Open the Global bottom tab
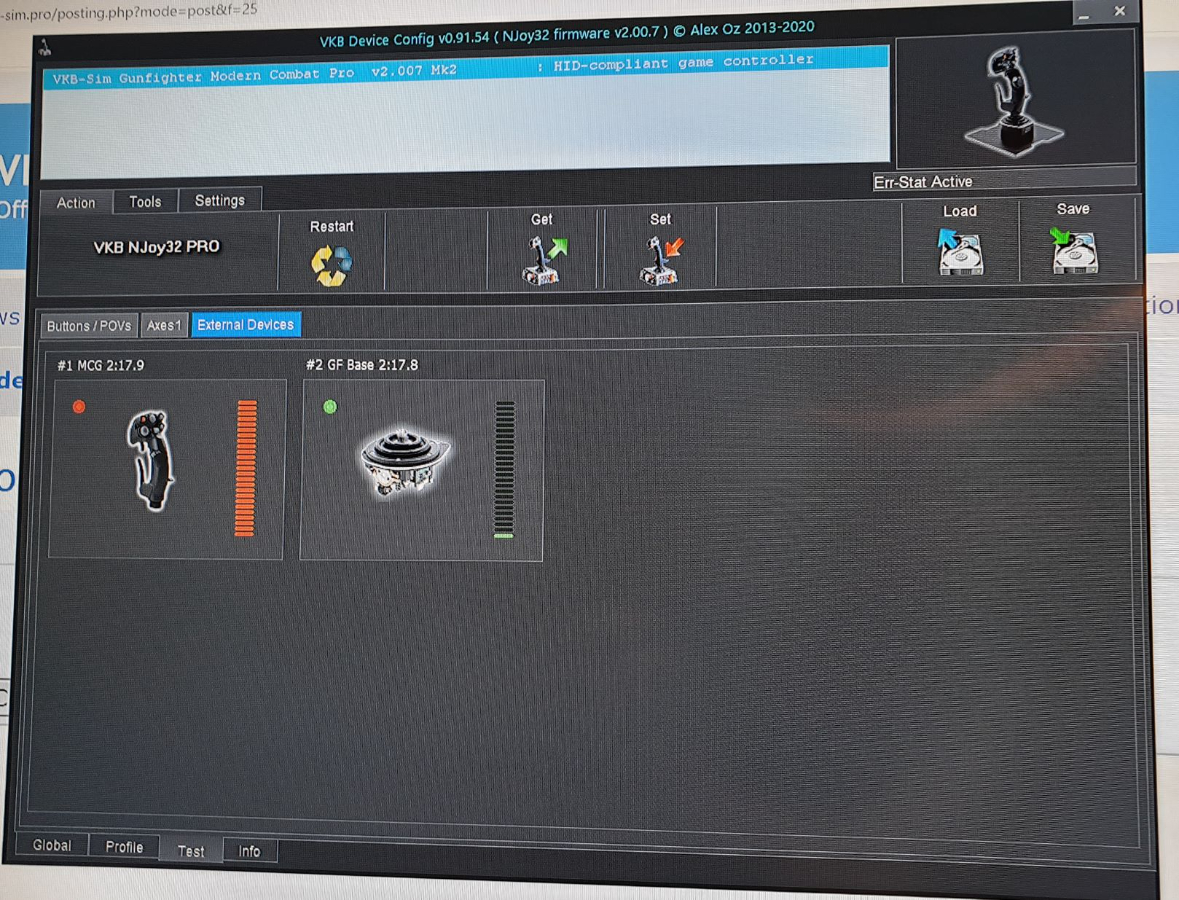 [52, 845]
